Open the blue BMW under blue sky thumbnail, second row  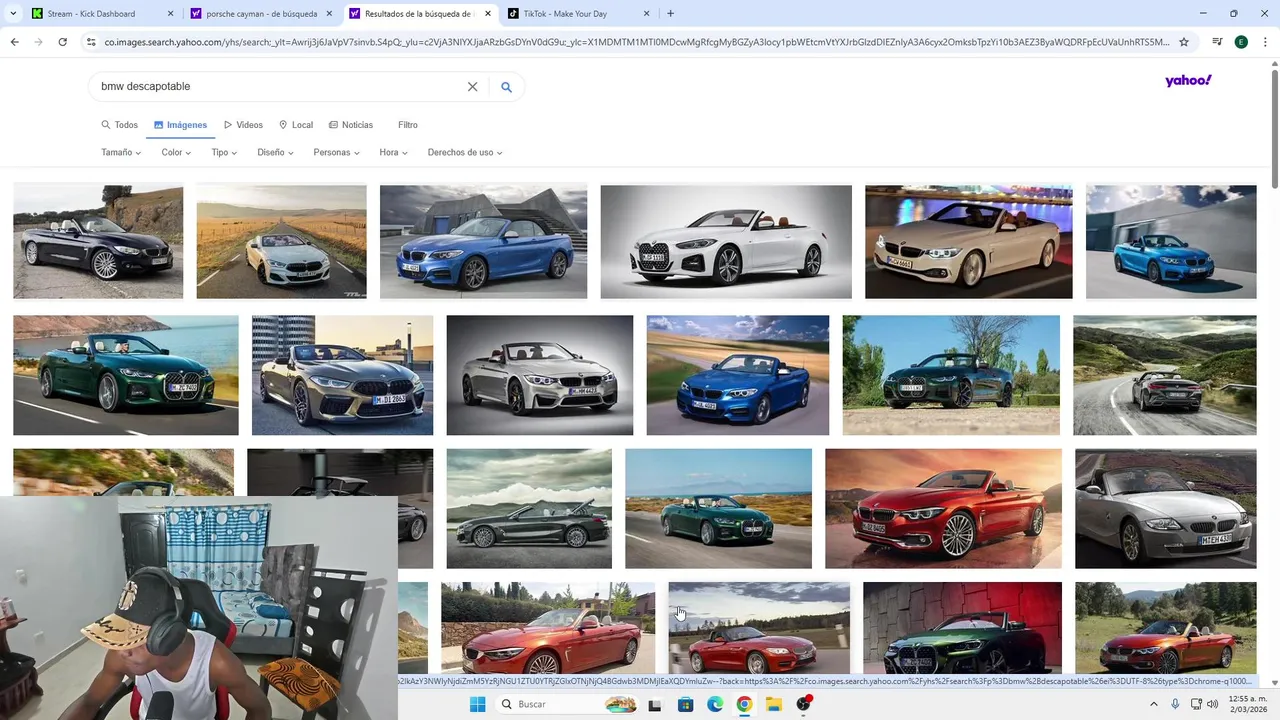click(738, 375)
